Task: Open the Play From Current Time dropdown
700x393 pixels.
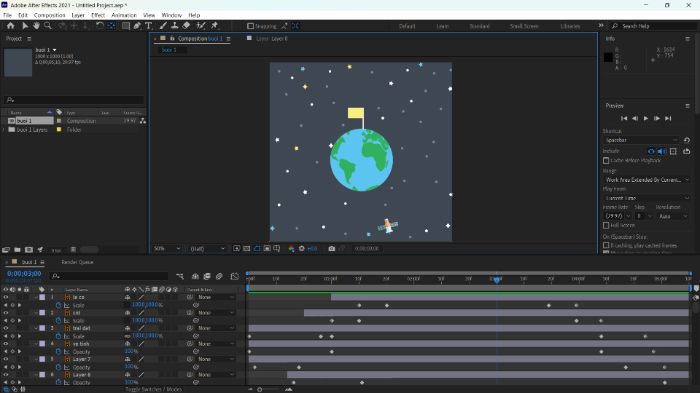Action: pos(647,198)
